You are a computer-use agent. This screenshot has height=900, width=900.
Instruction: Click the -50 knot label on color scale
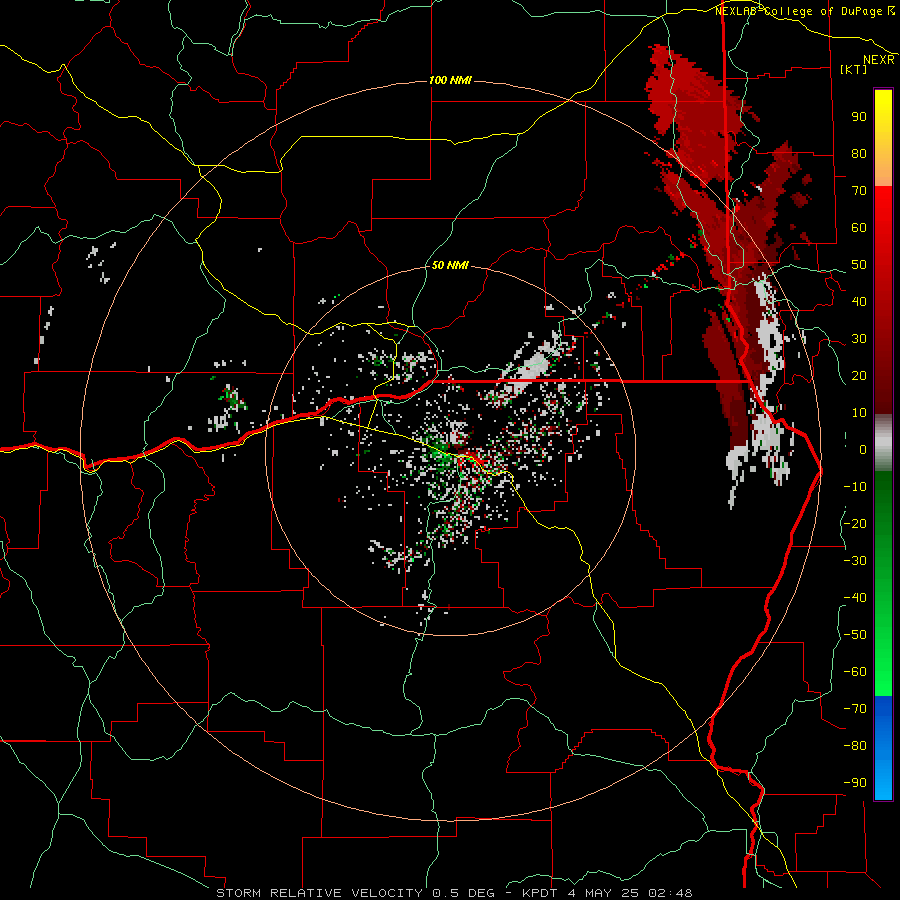855,635
